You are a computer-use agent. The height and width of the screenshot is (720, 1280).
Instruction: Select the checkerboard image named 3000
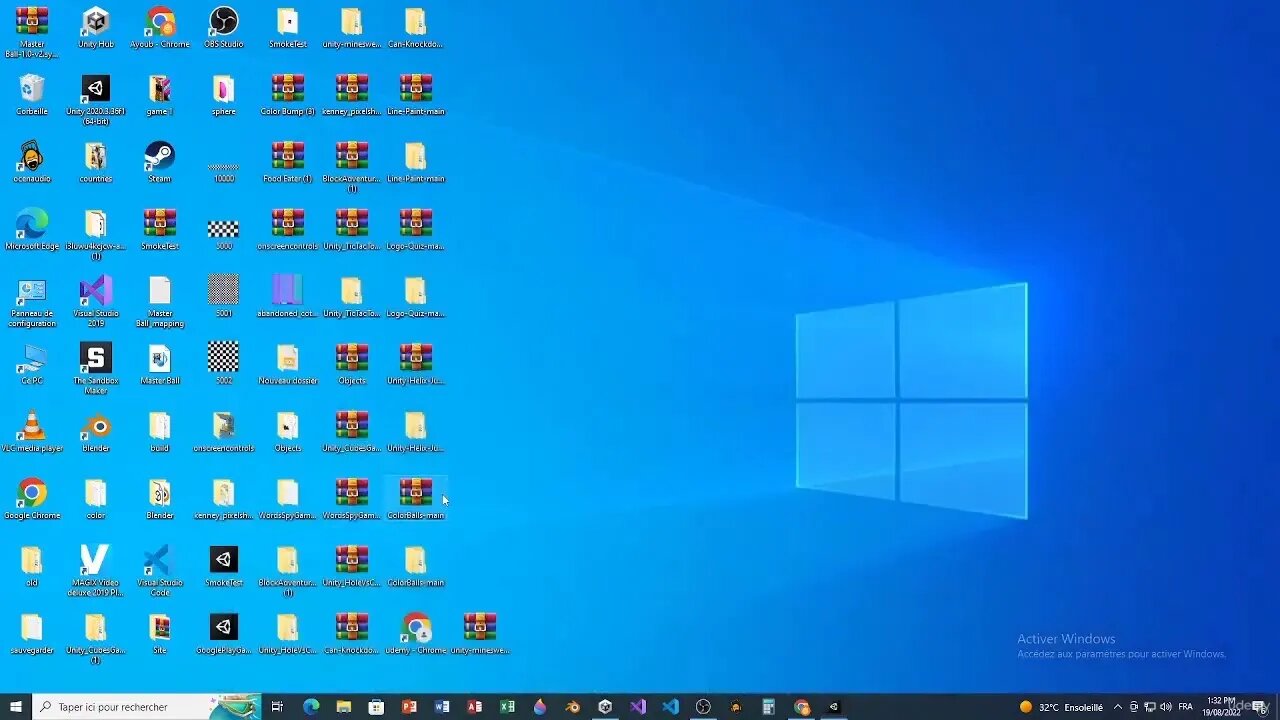coord(224,235)
